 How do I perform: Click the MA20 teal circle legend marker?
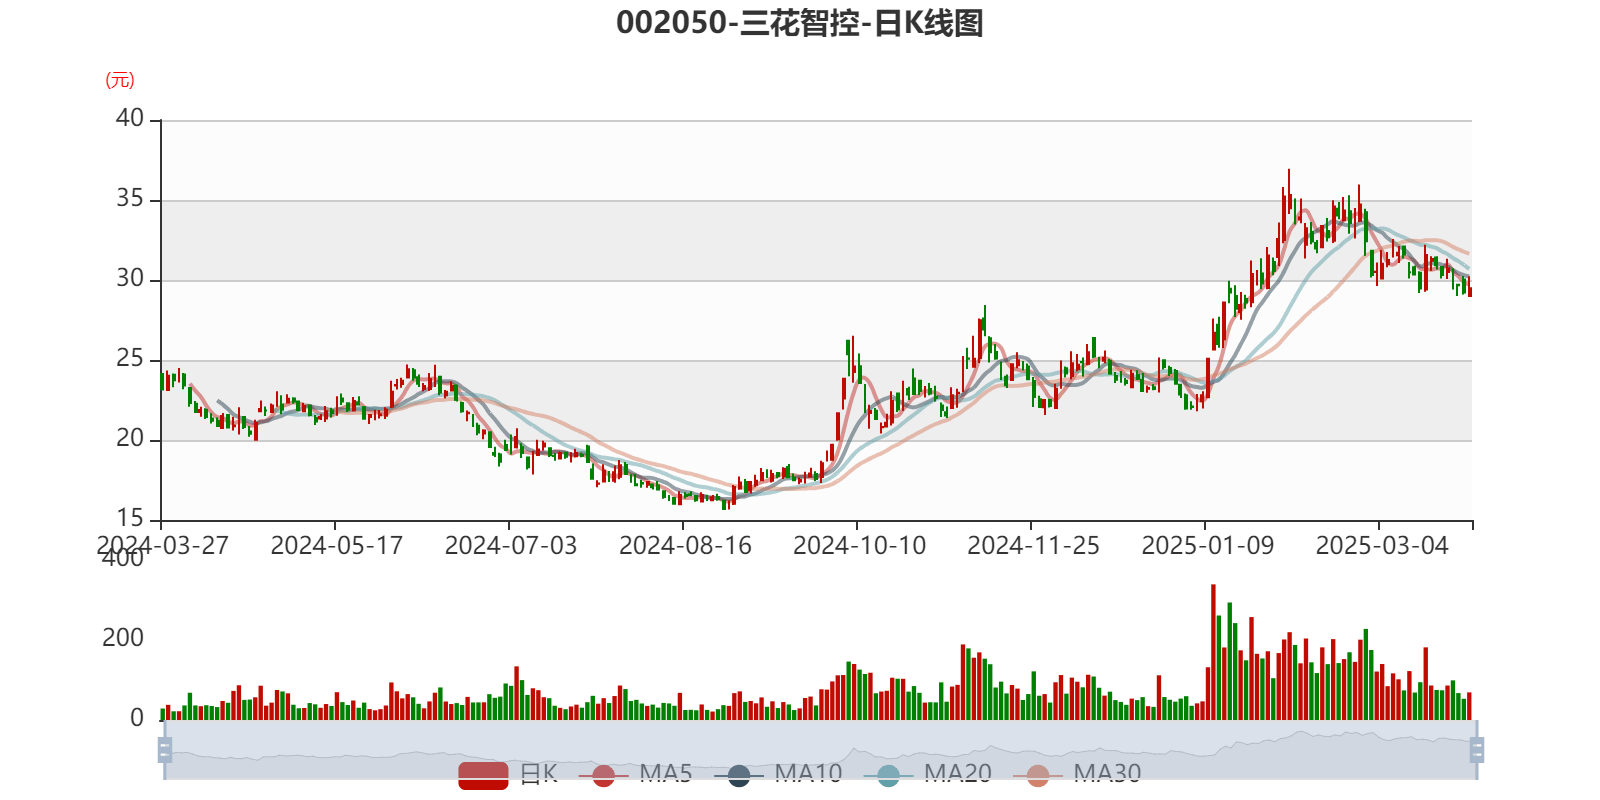tap(888, 776)
